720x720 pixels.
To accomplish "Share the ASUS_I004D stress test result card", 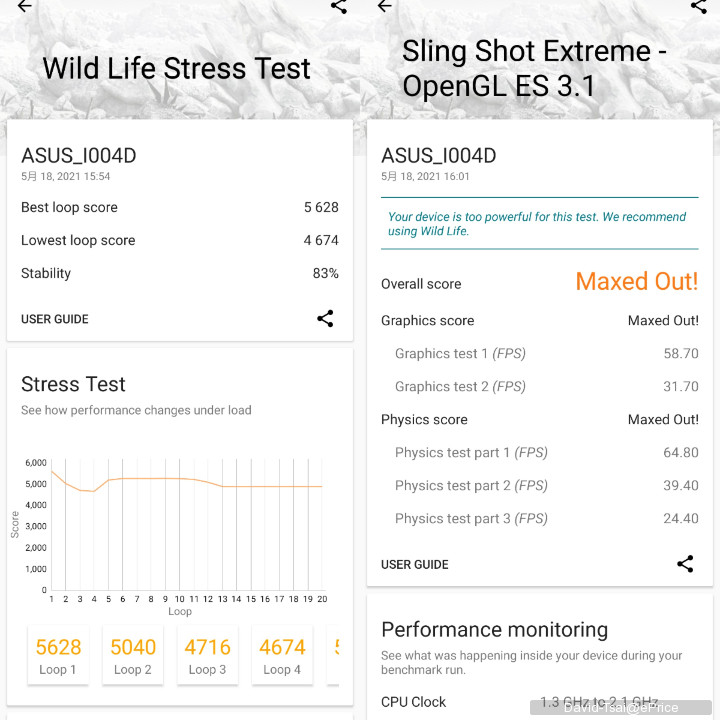I will [x=325, y=319].
